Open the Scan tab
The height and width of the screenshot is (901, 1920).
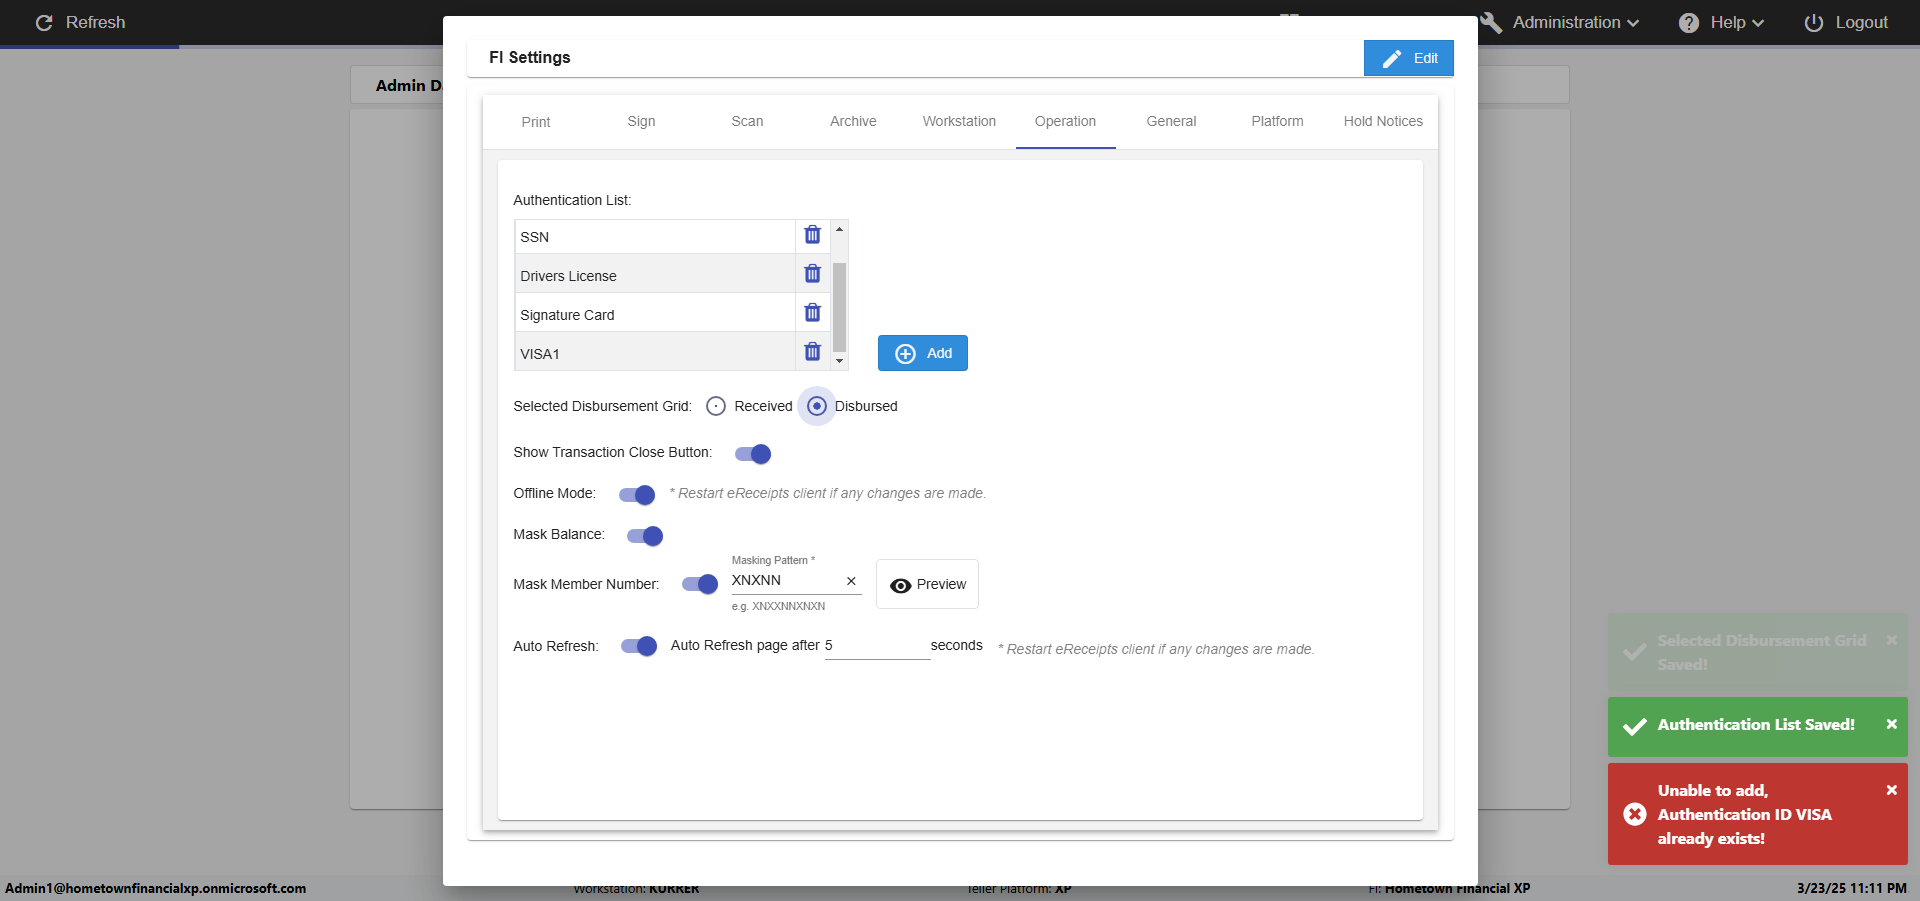coord(747,121)
